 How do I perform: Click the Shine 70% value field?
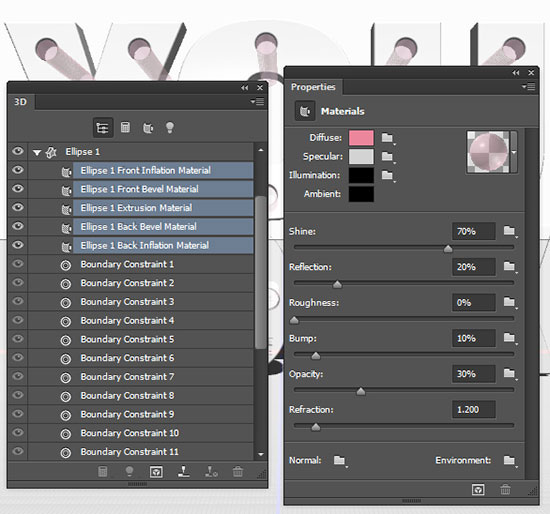click(x=474, y=231)
